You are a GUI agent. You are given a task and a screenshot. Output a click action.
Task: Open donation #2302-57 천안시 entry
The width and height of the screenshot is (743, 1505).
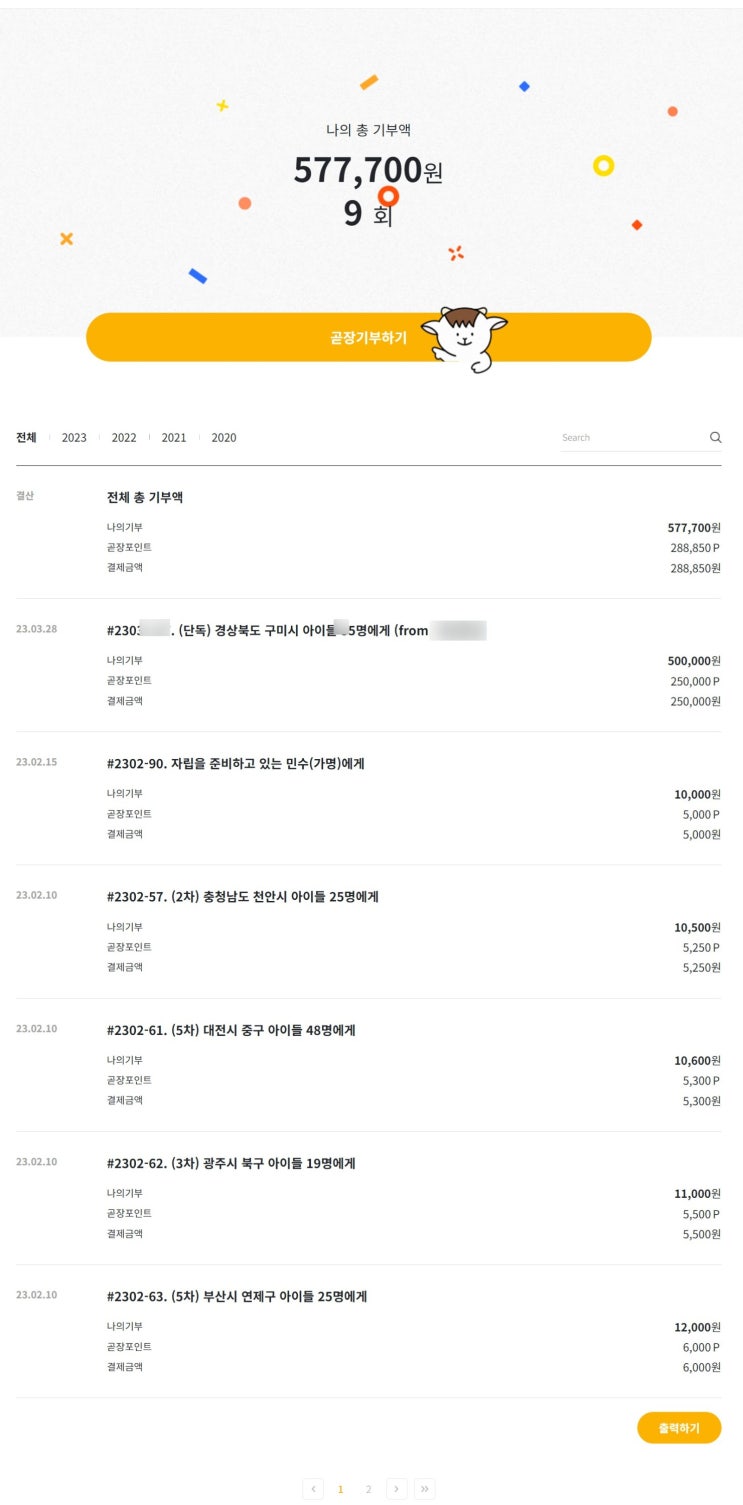click(x=242, y=897)
